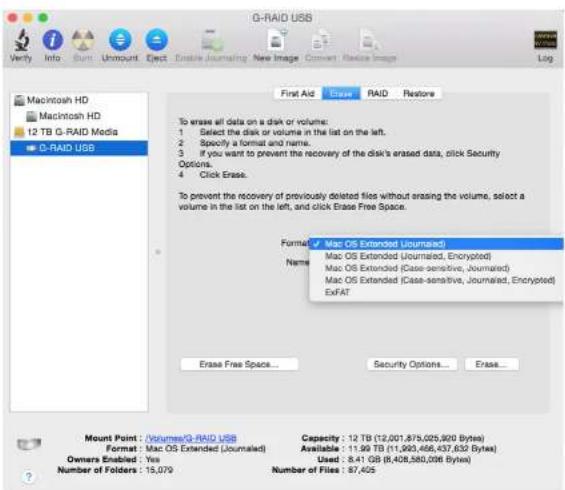The width and height of the screenshot is (565, 490).
Task: Click the Enable Journaling toolbar icon
Action: point(212,40)
